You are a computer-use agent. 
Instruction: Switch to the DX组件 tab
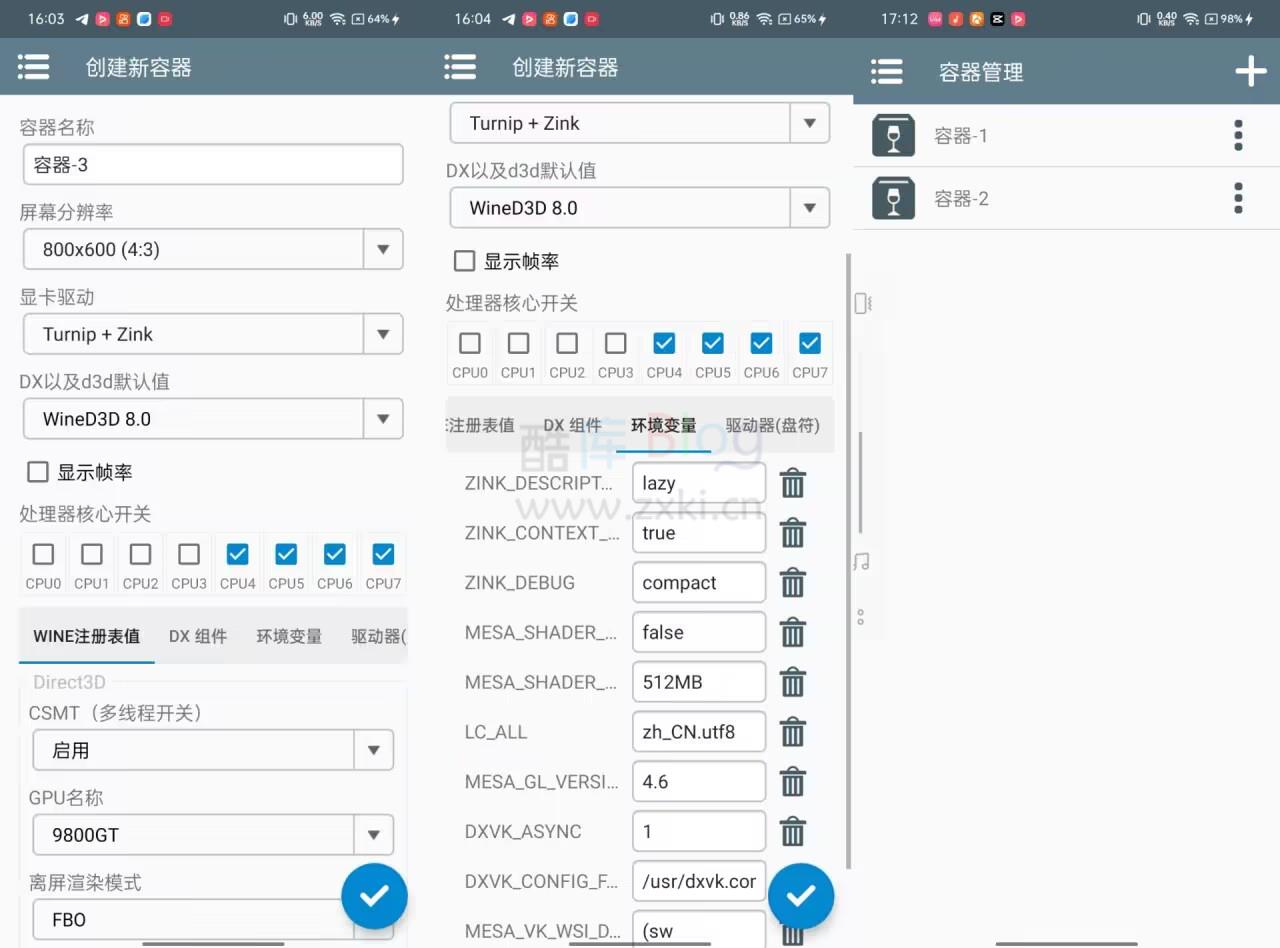(x=198, y=635)
